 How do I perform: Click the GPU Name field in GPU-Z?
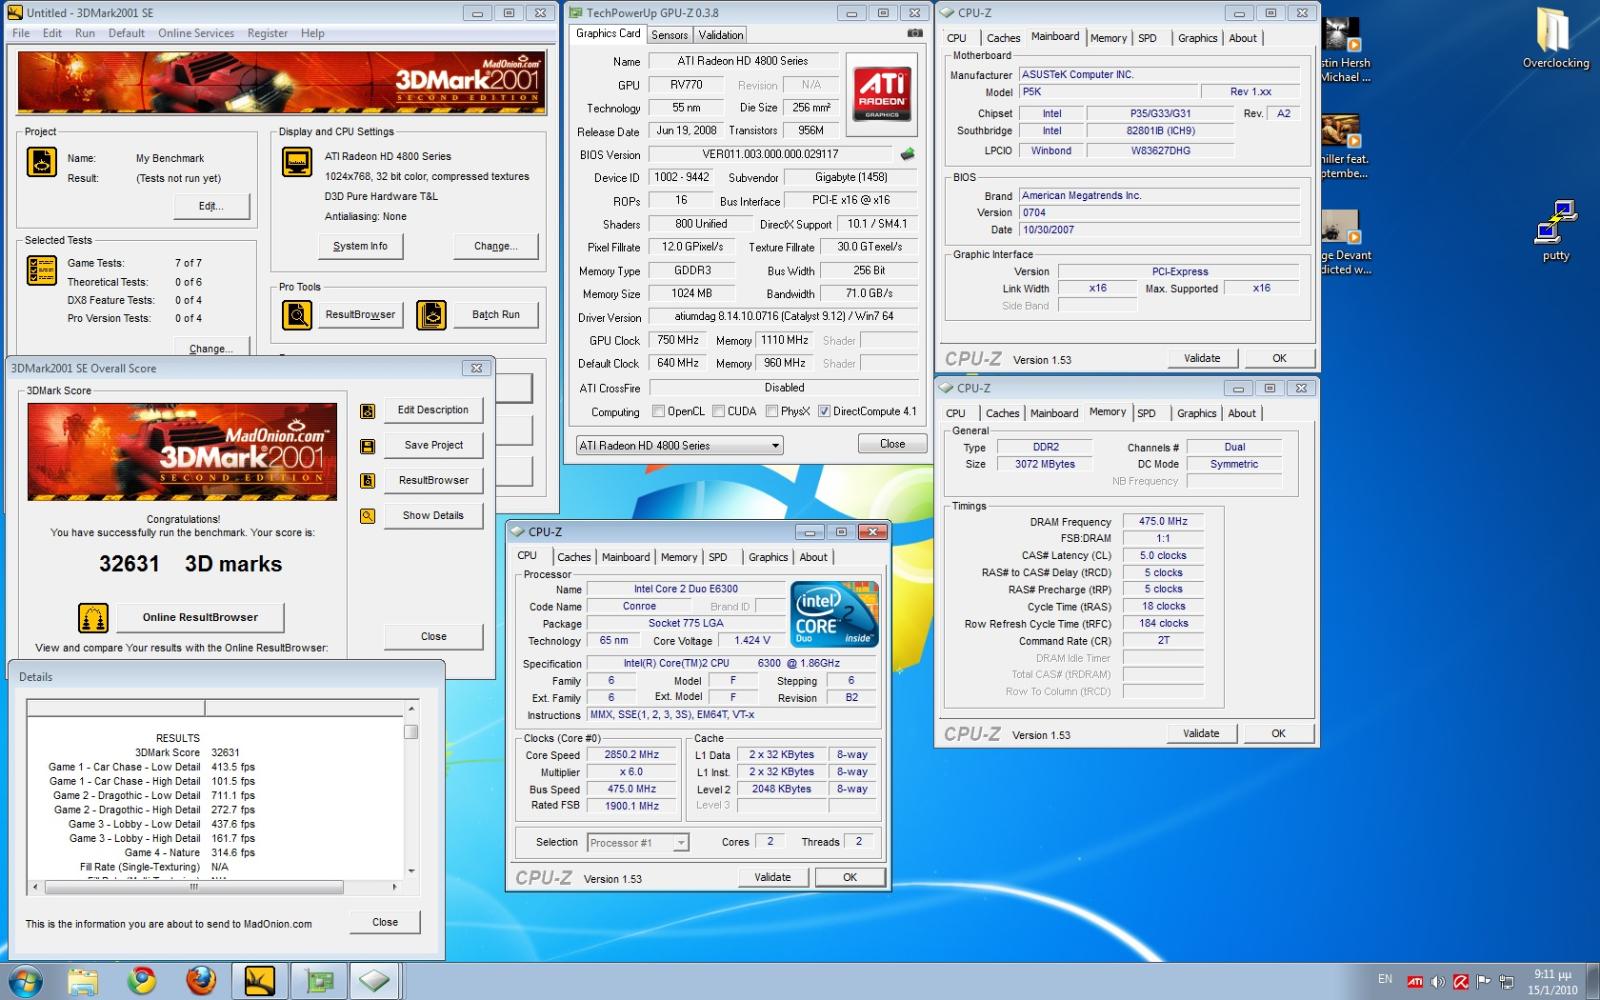(743, 61)
